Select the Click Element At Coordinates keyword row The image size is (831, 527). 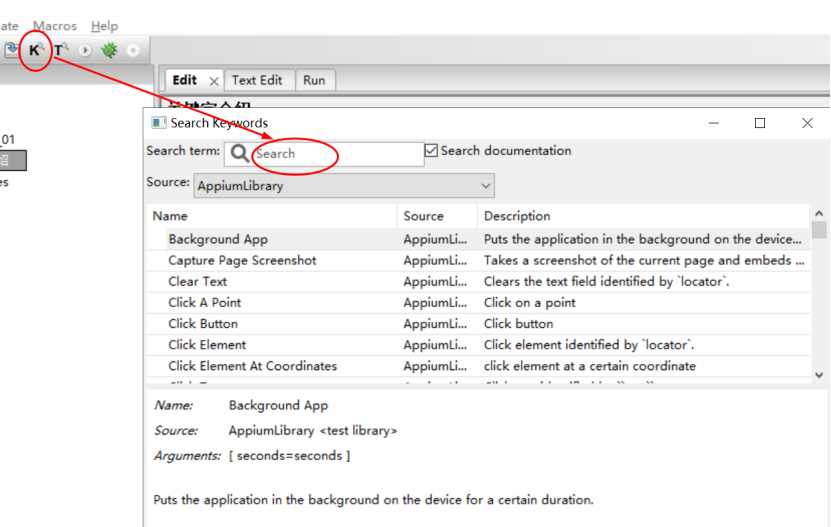click(x=479, y=366)
